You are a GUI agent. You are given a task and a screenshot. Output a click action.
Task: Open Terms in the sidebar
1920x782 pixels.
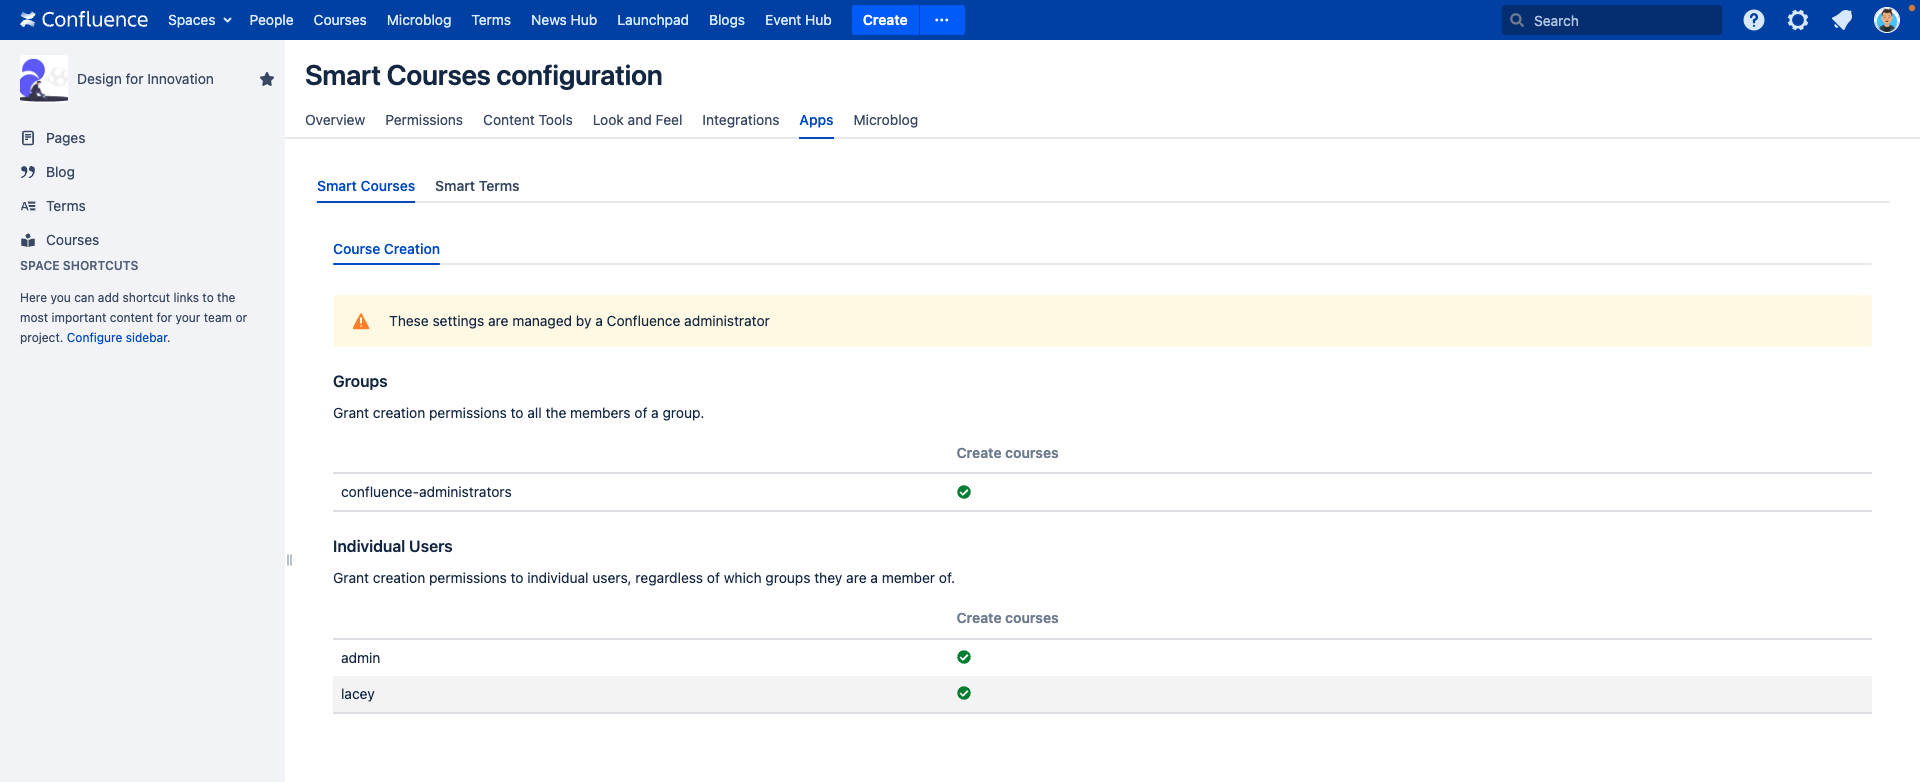pos(66,206)
